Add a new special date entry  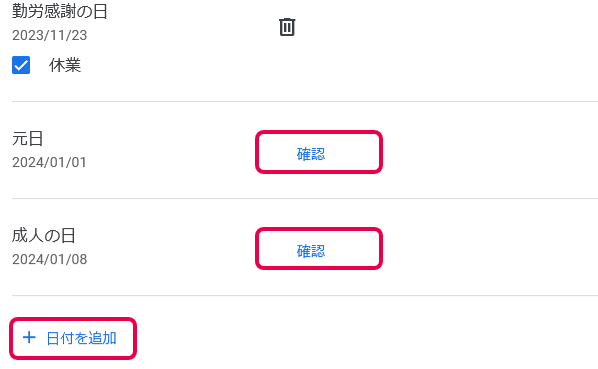pos(73,338)
